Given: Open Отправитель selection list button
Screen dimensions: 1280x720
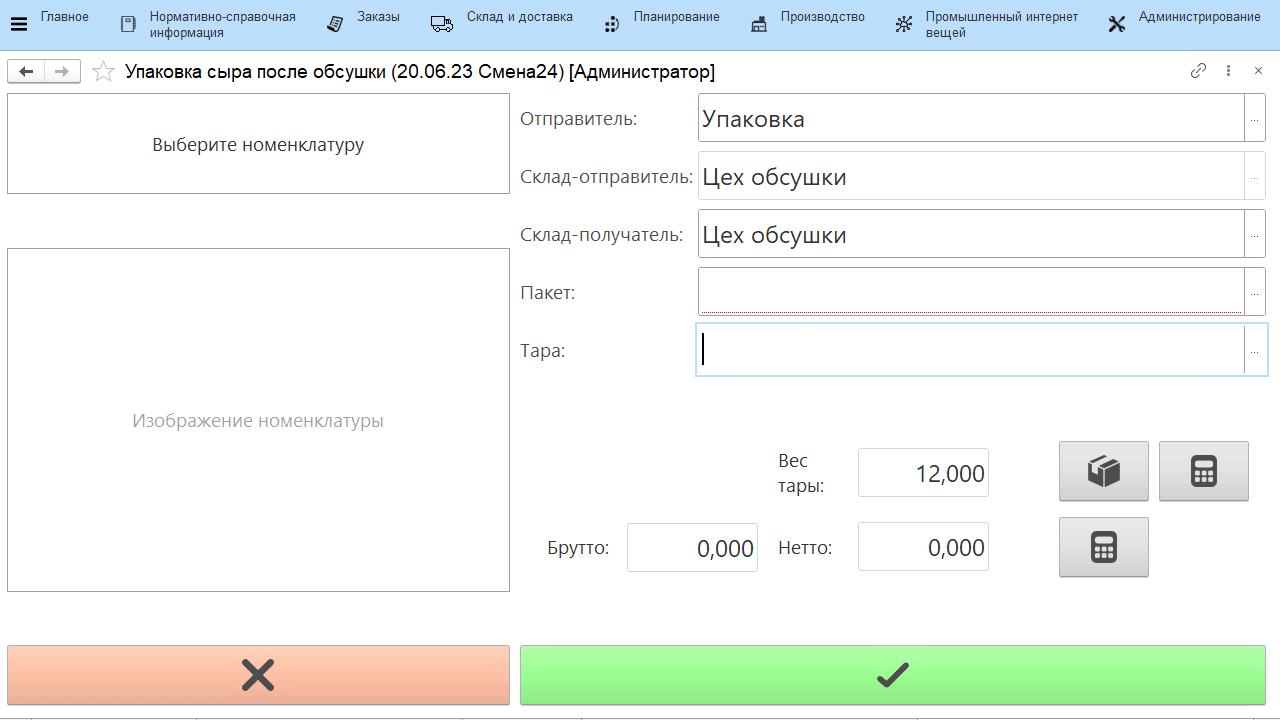Looking at the screenshot, I should click(1254, 119).
